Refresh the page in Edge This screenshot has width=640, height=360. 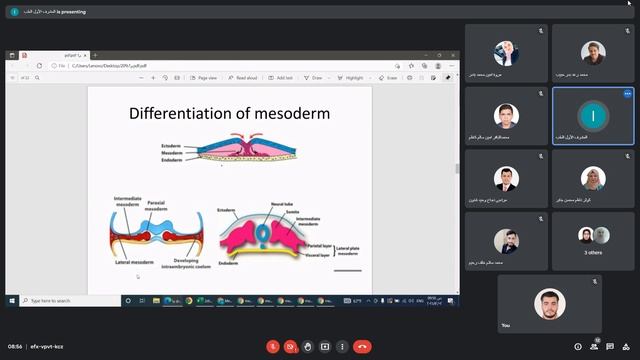39,66
